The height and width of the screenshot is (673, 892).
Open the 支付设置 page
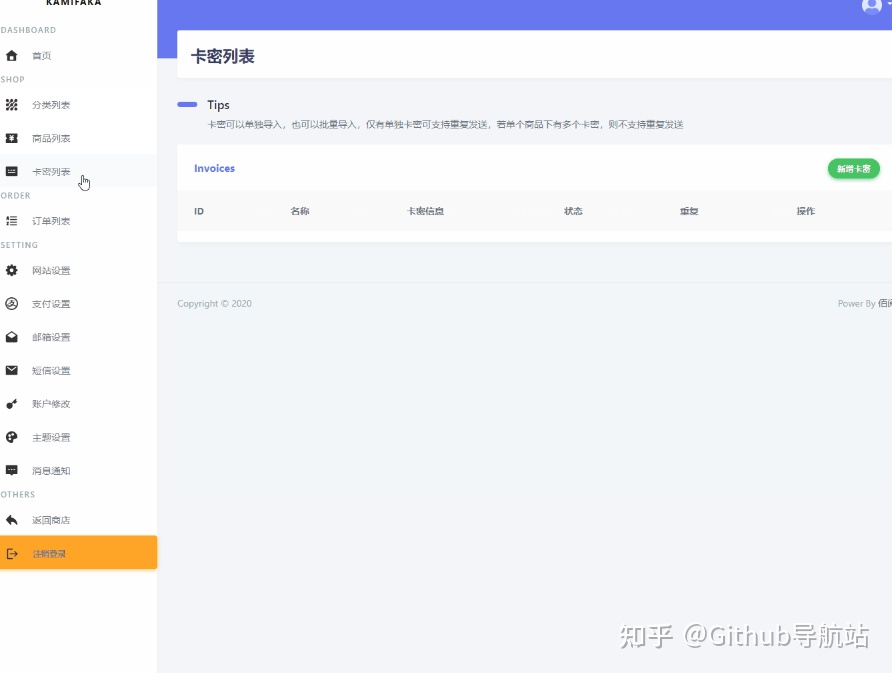pyautogui.click(x=79, y=304)
